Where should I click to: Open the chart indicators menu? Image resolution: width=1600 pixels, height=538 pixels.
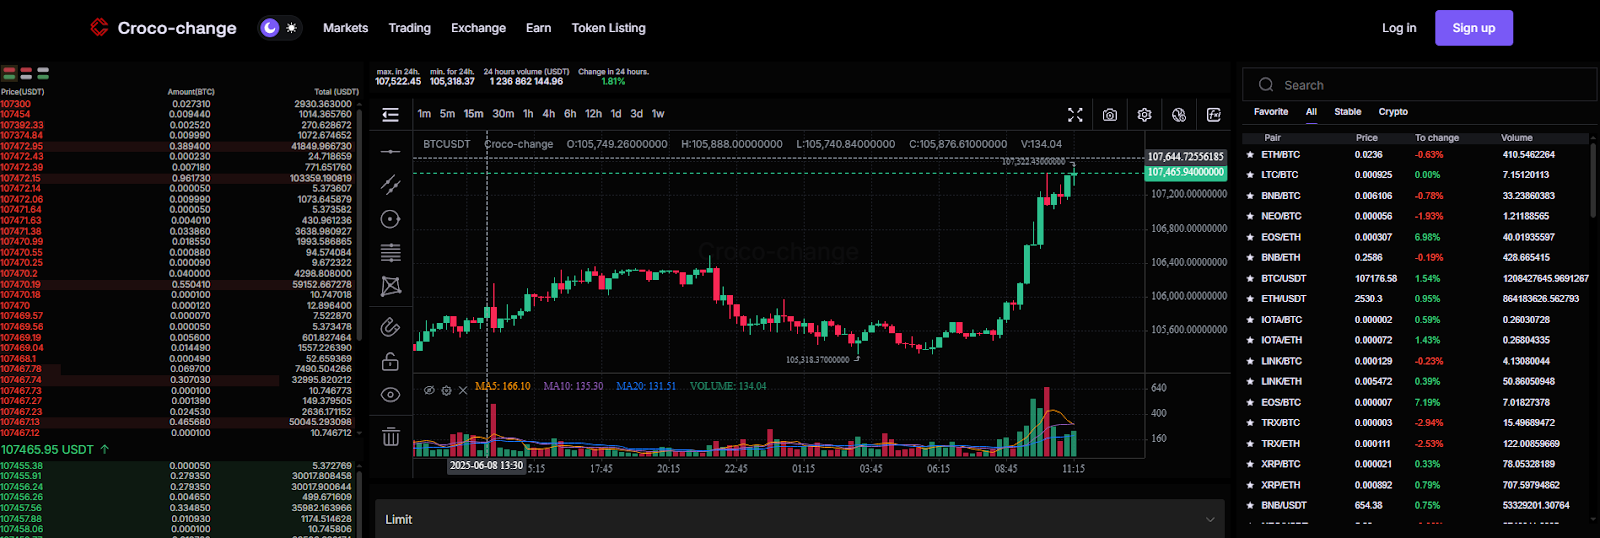(x=1214, y=115)
